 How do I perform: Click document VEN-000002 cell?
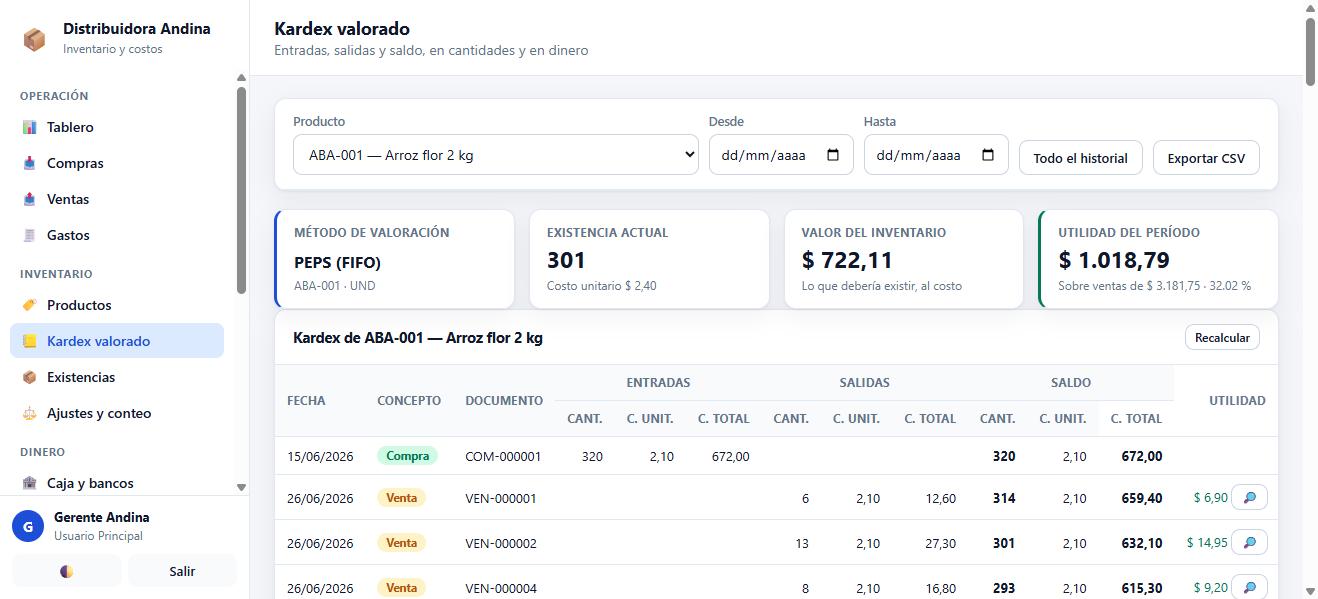point(501,543)
